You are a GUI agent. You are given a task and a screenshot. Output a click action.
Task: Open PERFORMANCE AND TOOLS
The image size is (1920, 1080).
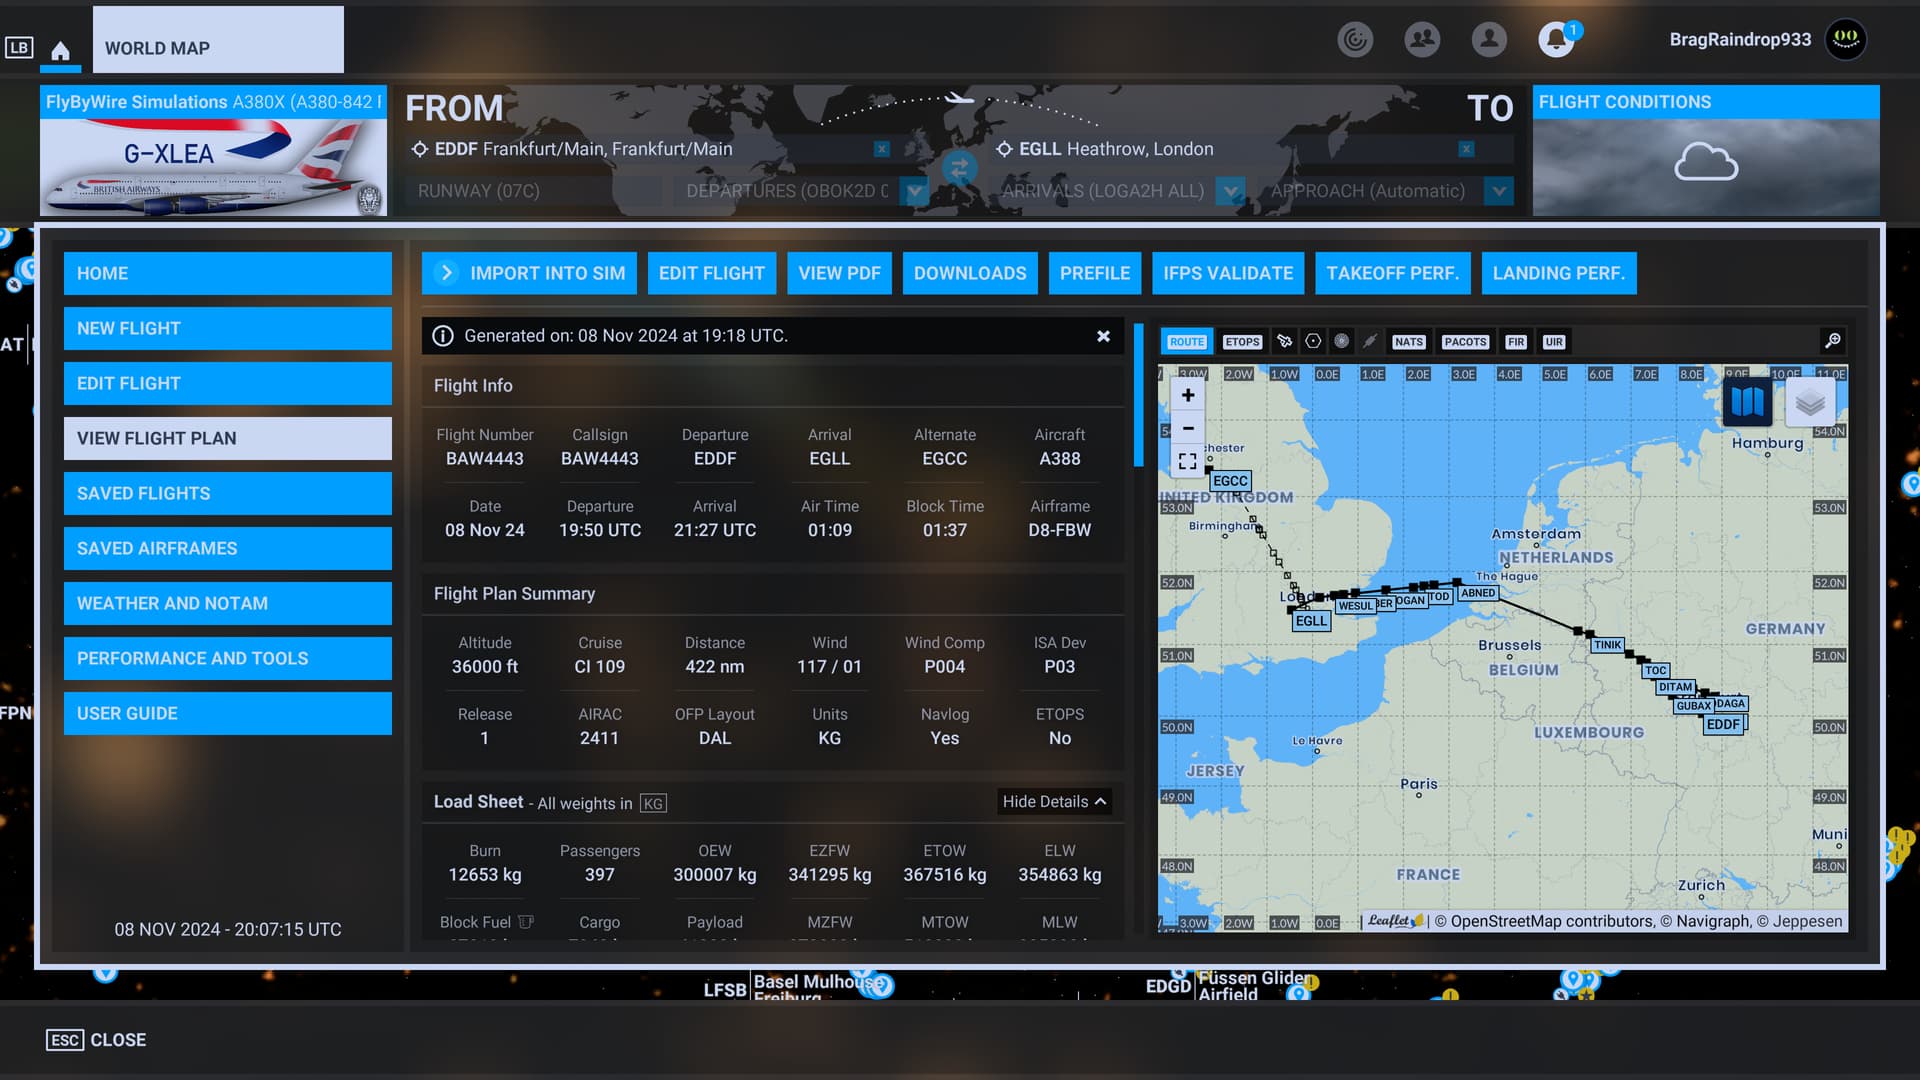tap(228, 658)
